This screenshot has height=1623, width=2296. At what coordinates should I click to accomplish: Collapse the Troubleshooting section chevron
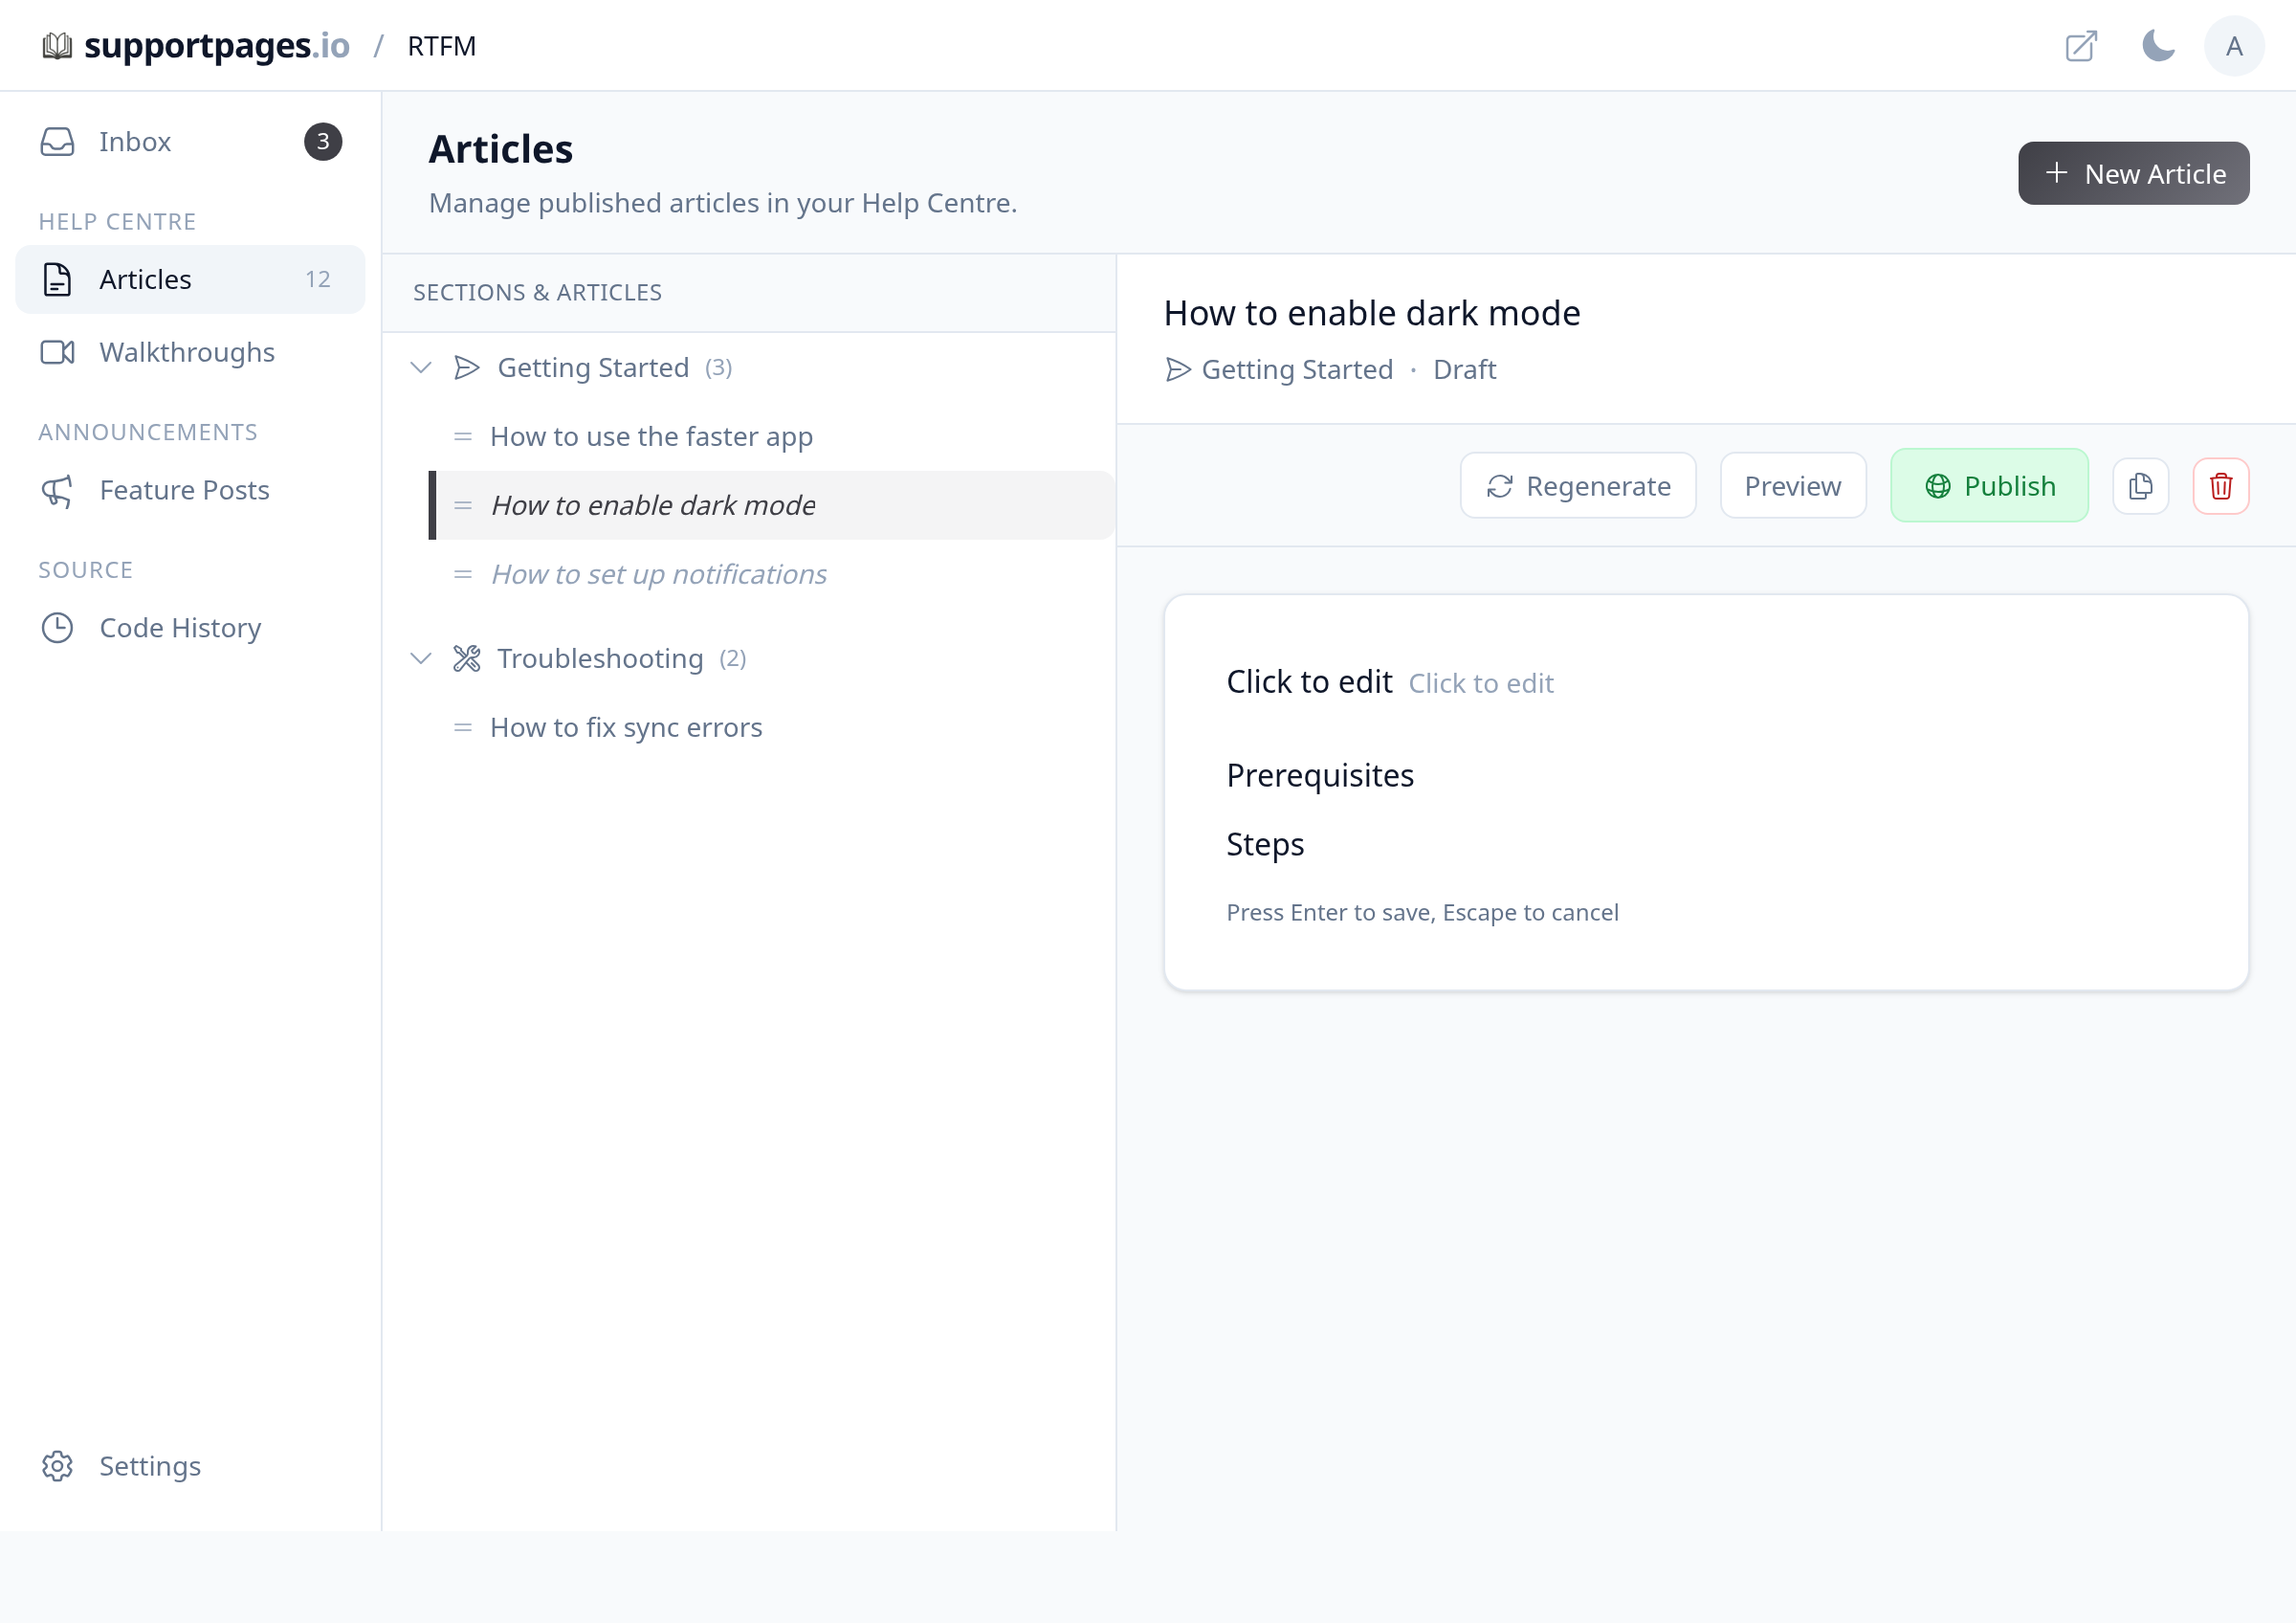click(x=421, y=659)
